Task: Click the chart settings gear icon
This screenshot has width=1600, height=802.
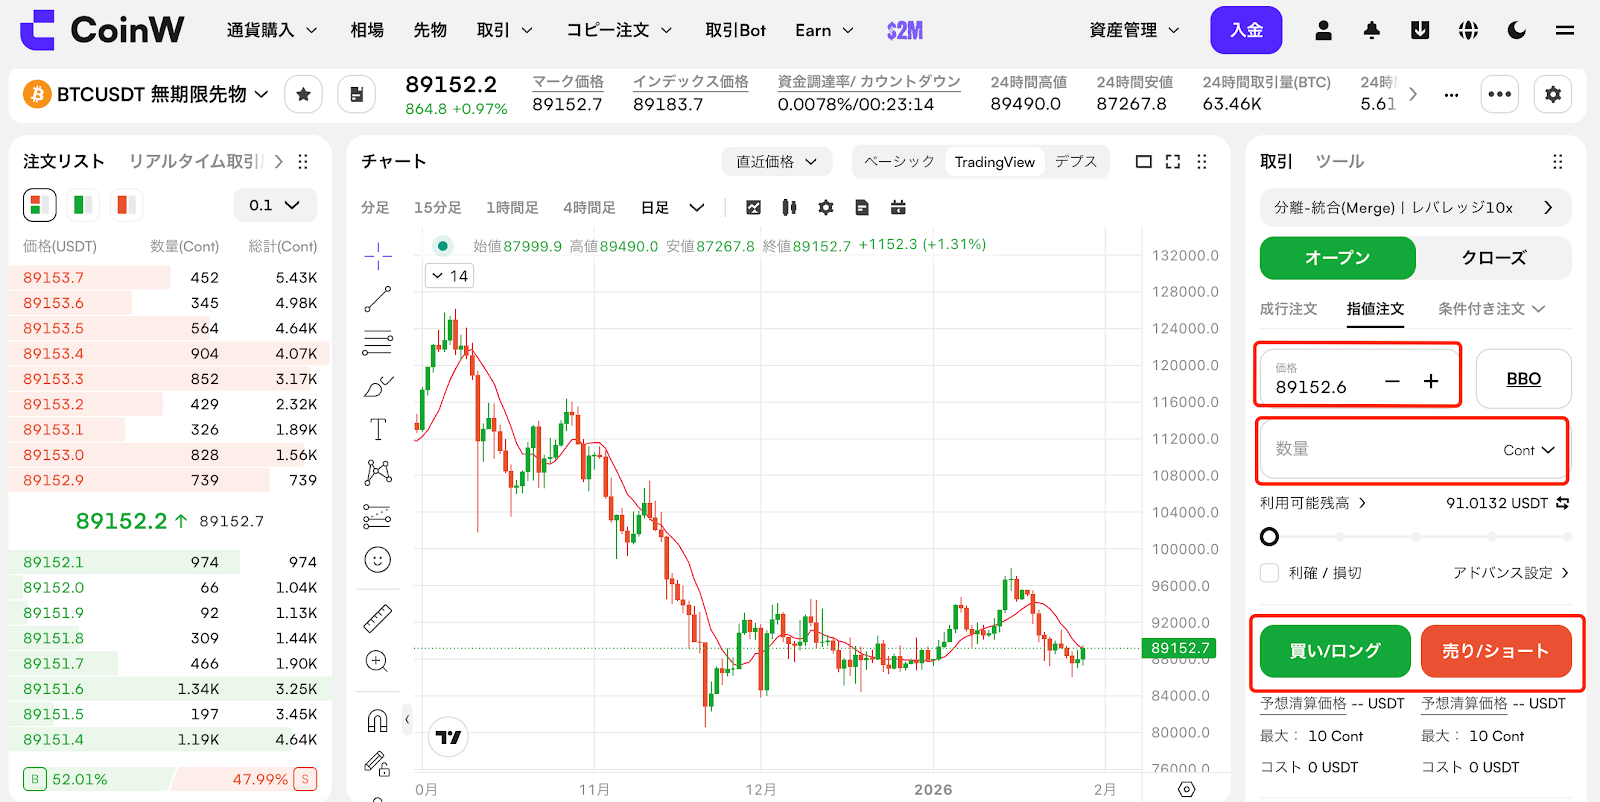Action: pyautogui.click(x=825, y=208)
